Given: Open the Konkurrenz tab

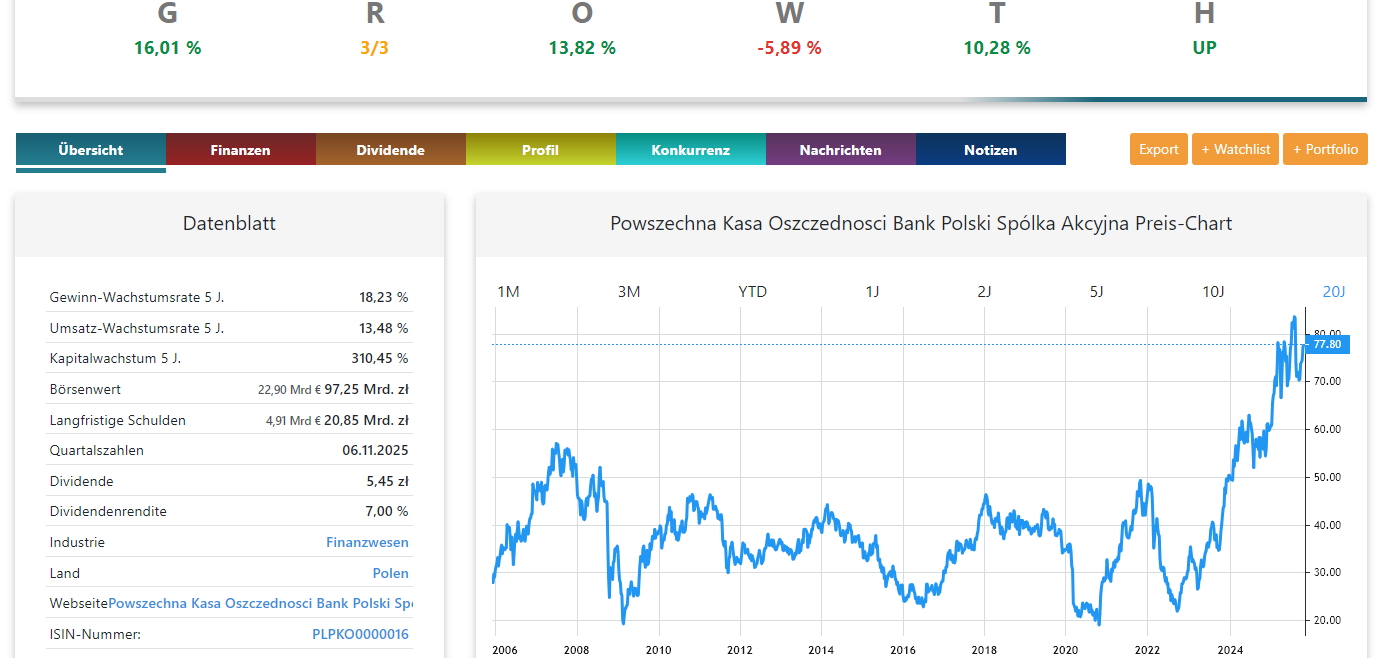Looking at the screenshot, I should tap(690, 149).
